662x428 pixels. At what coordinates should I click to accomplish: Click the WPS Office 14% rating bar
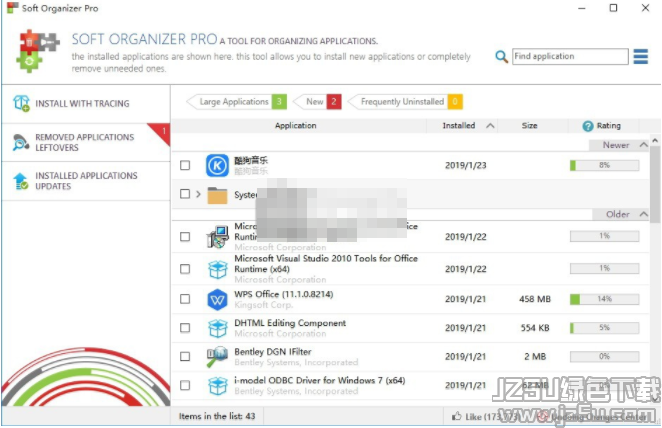[x=604, y=299]
